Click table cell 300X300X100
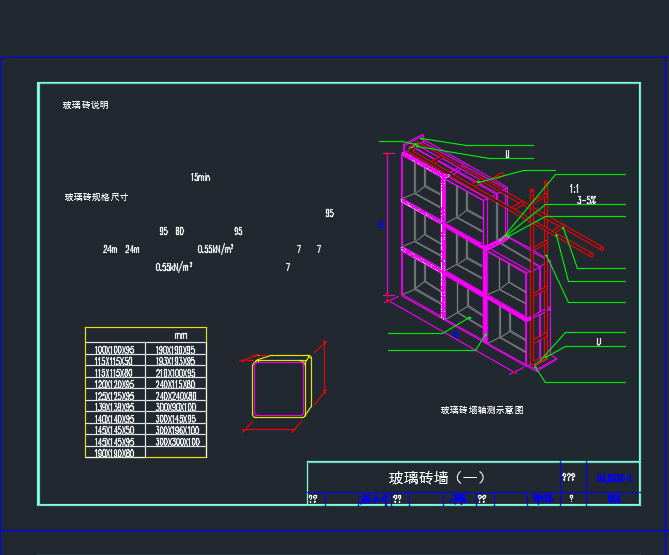 tap(177, 442)
